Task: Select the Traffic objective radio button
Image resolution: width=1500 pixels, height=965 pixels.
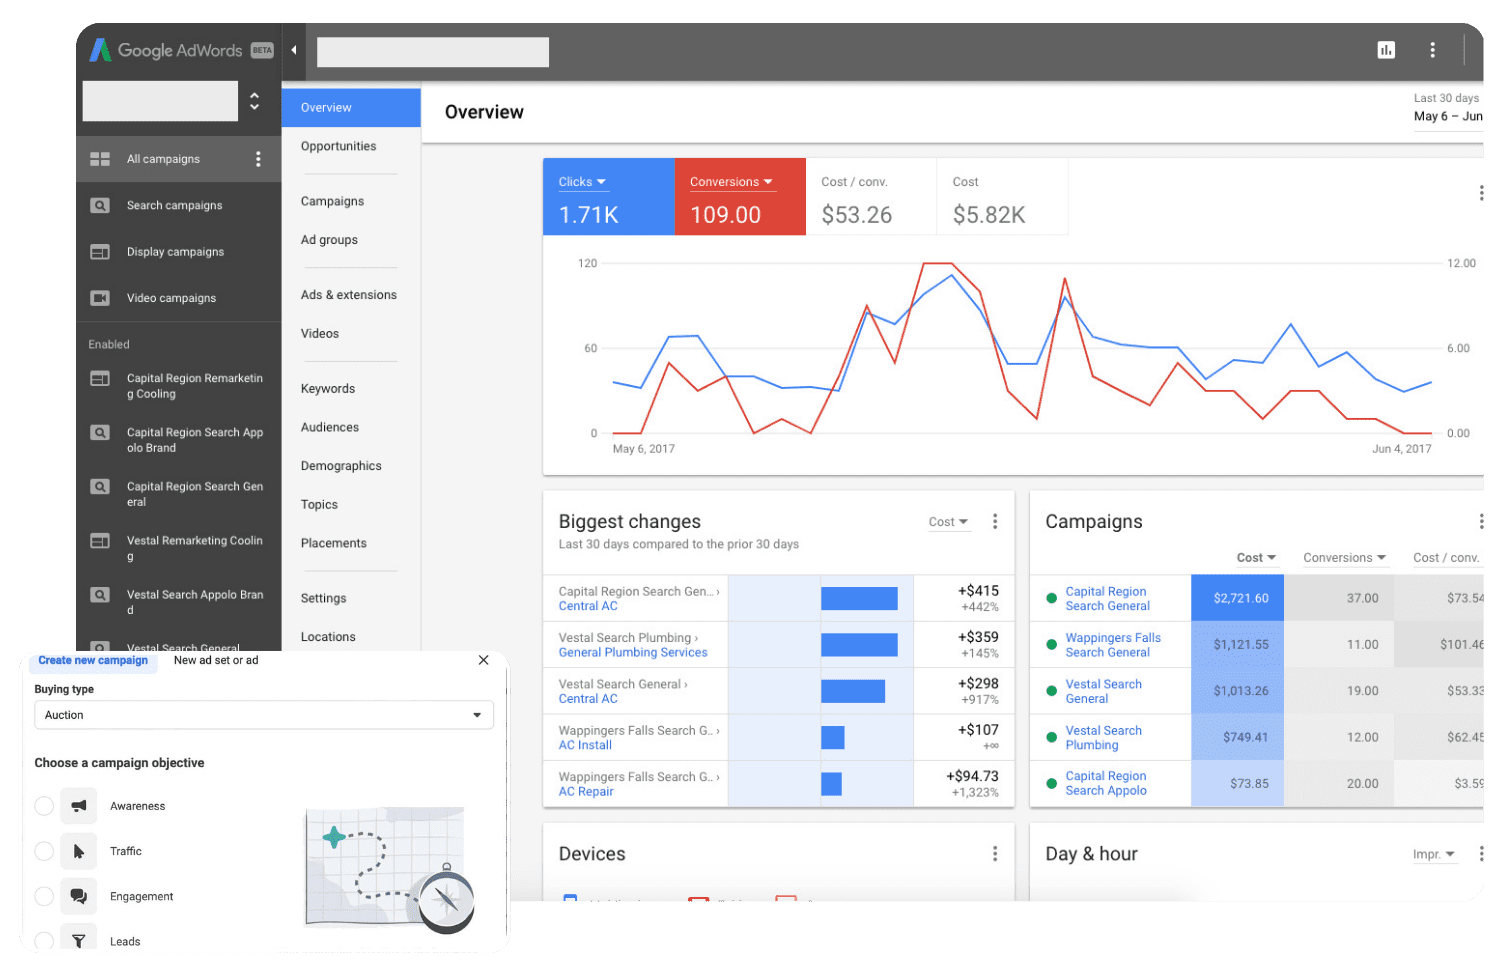Action: 44,851
